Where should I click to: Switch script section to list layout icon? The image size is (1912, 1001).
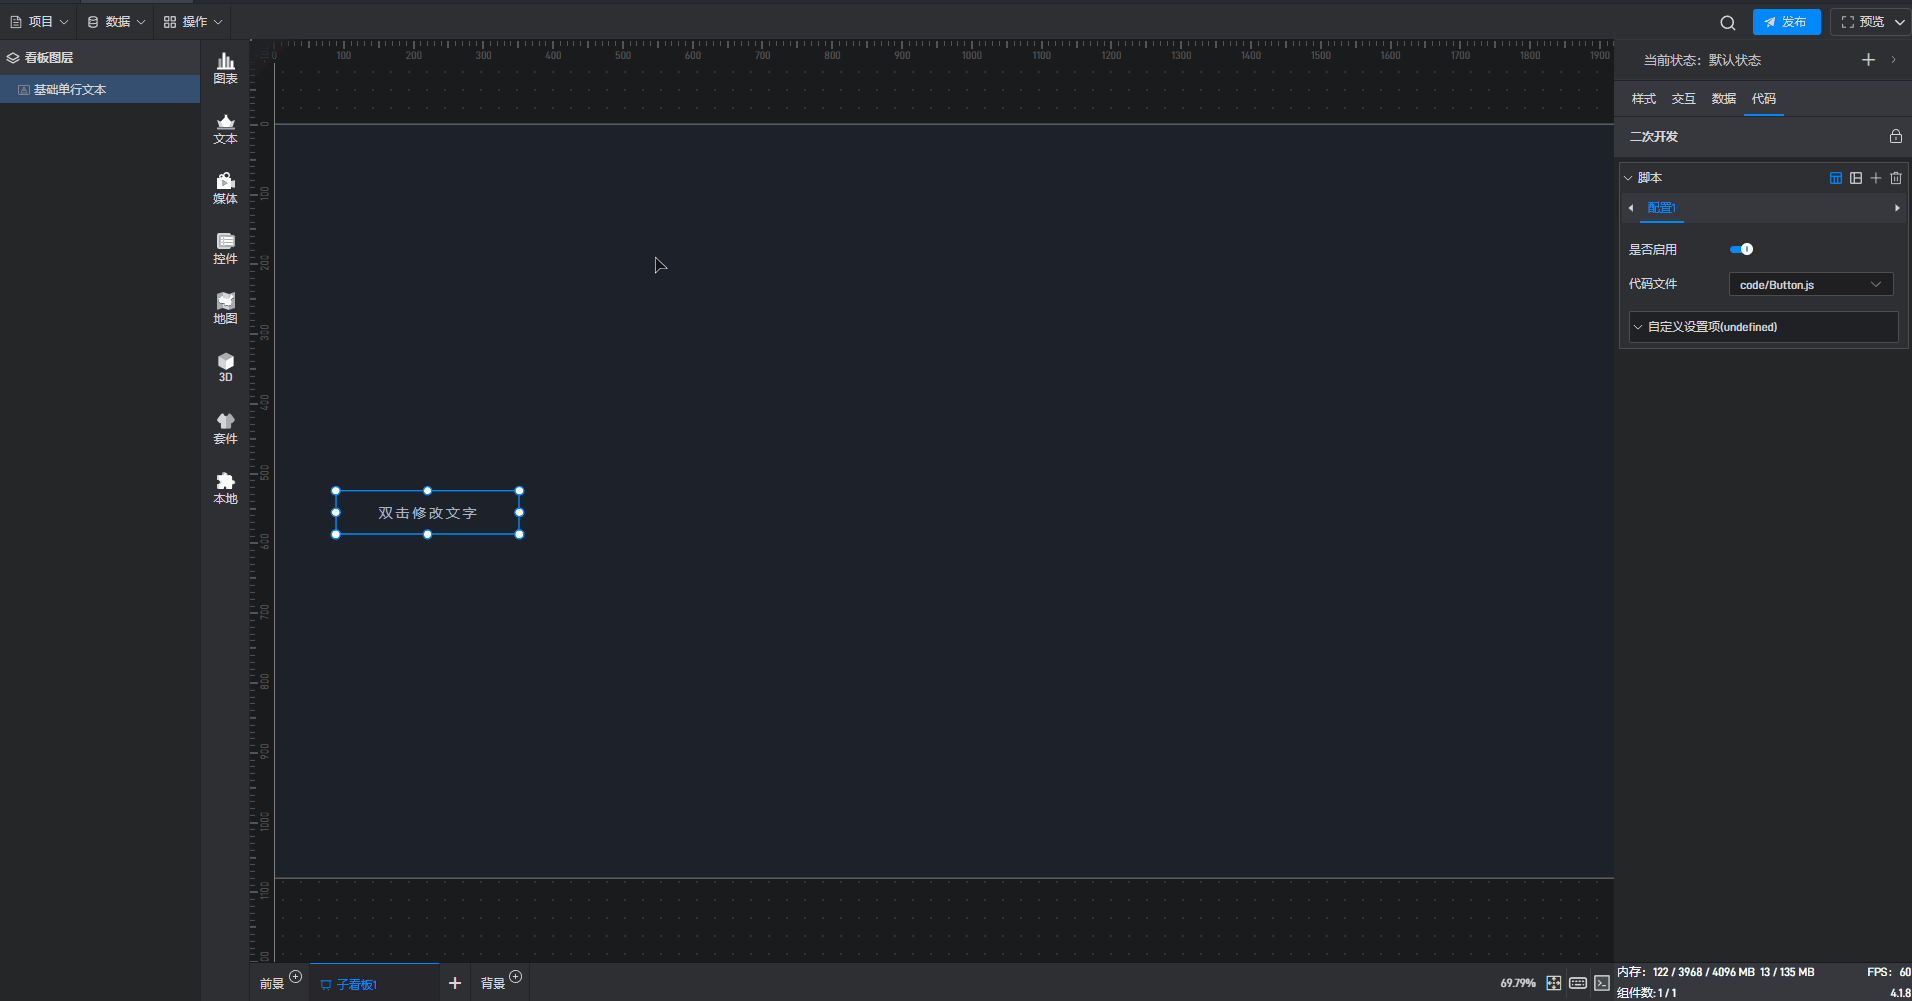coord(1855,178)
